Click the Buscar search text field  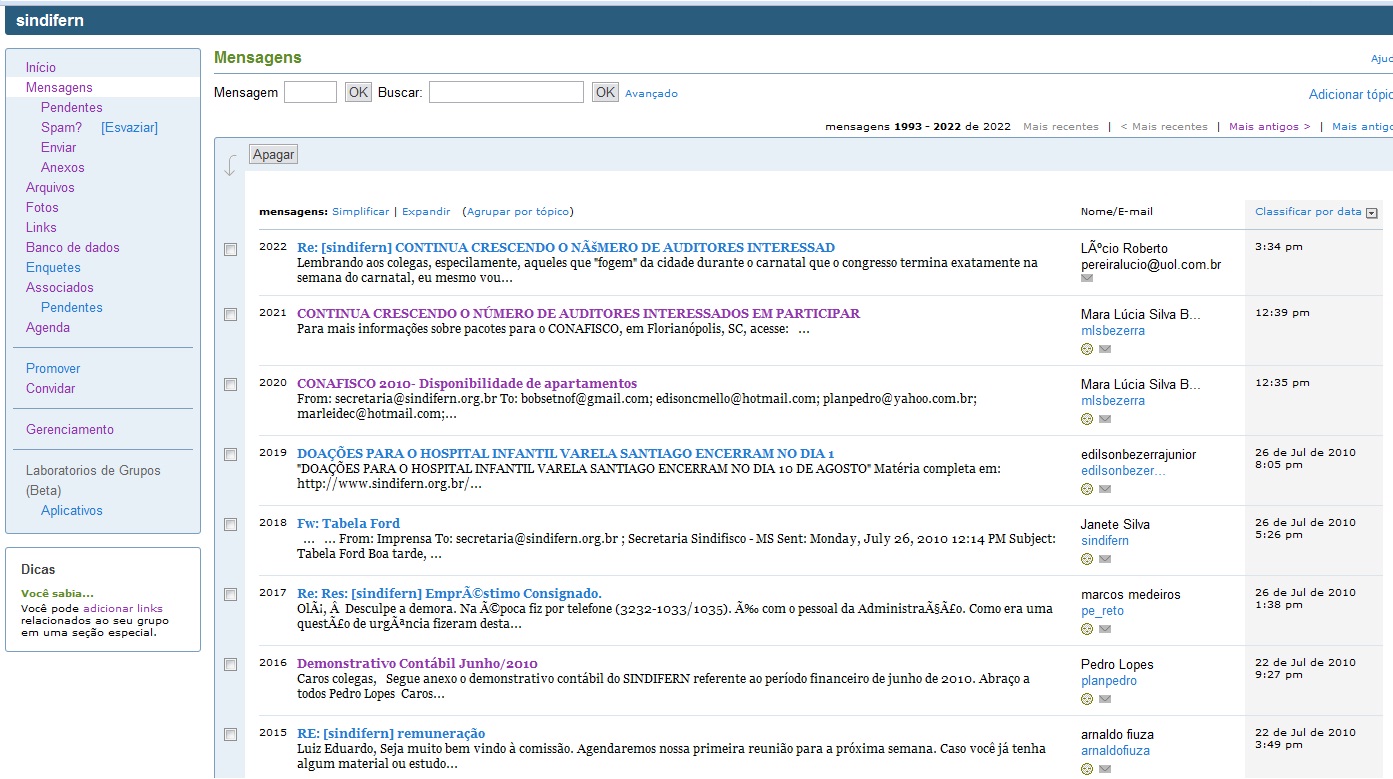coord(506,92)
